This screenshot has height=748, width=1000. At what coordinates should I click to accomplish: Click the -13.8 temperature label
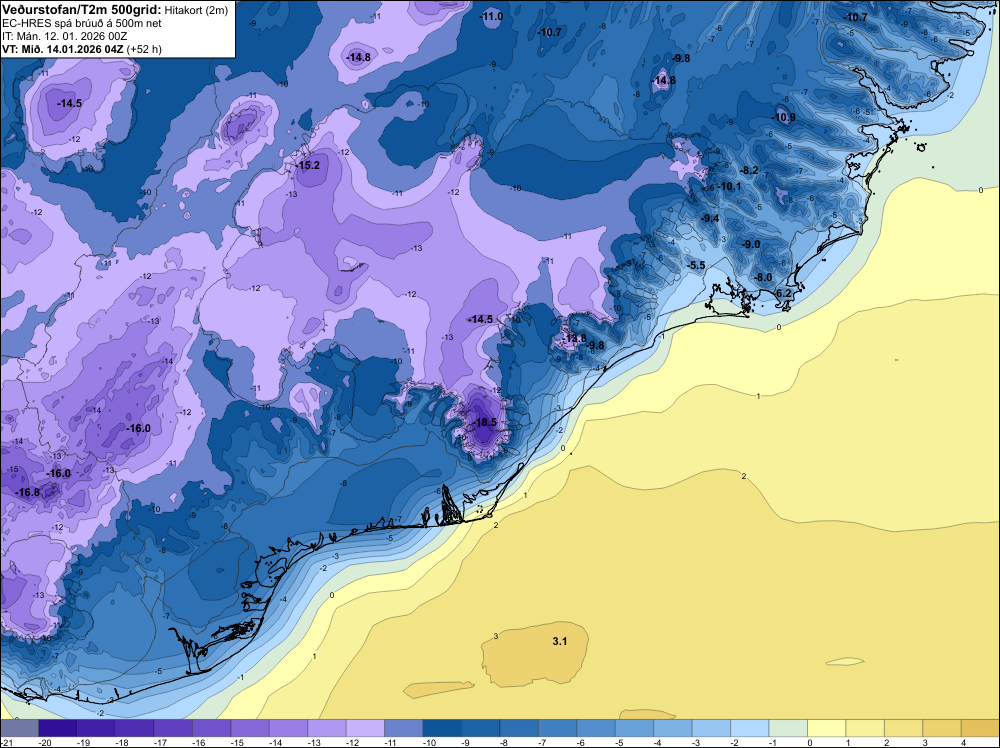pyautogui.click(x=575, y=339)
